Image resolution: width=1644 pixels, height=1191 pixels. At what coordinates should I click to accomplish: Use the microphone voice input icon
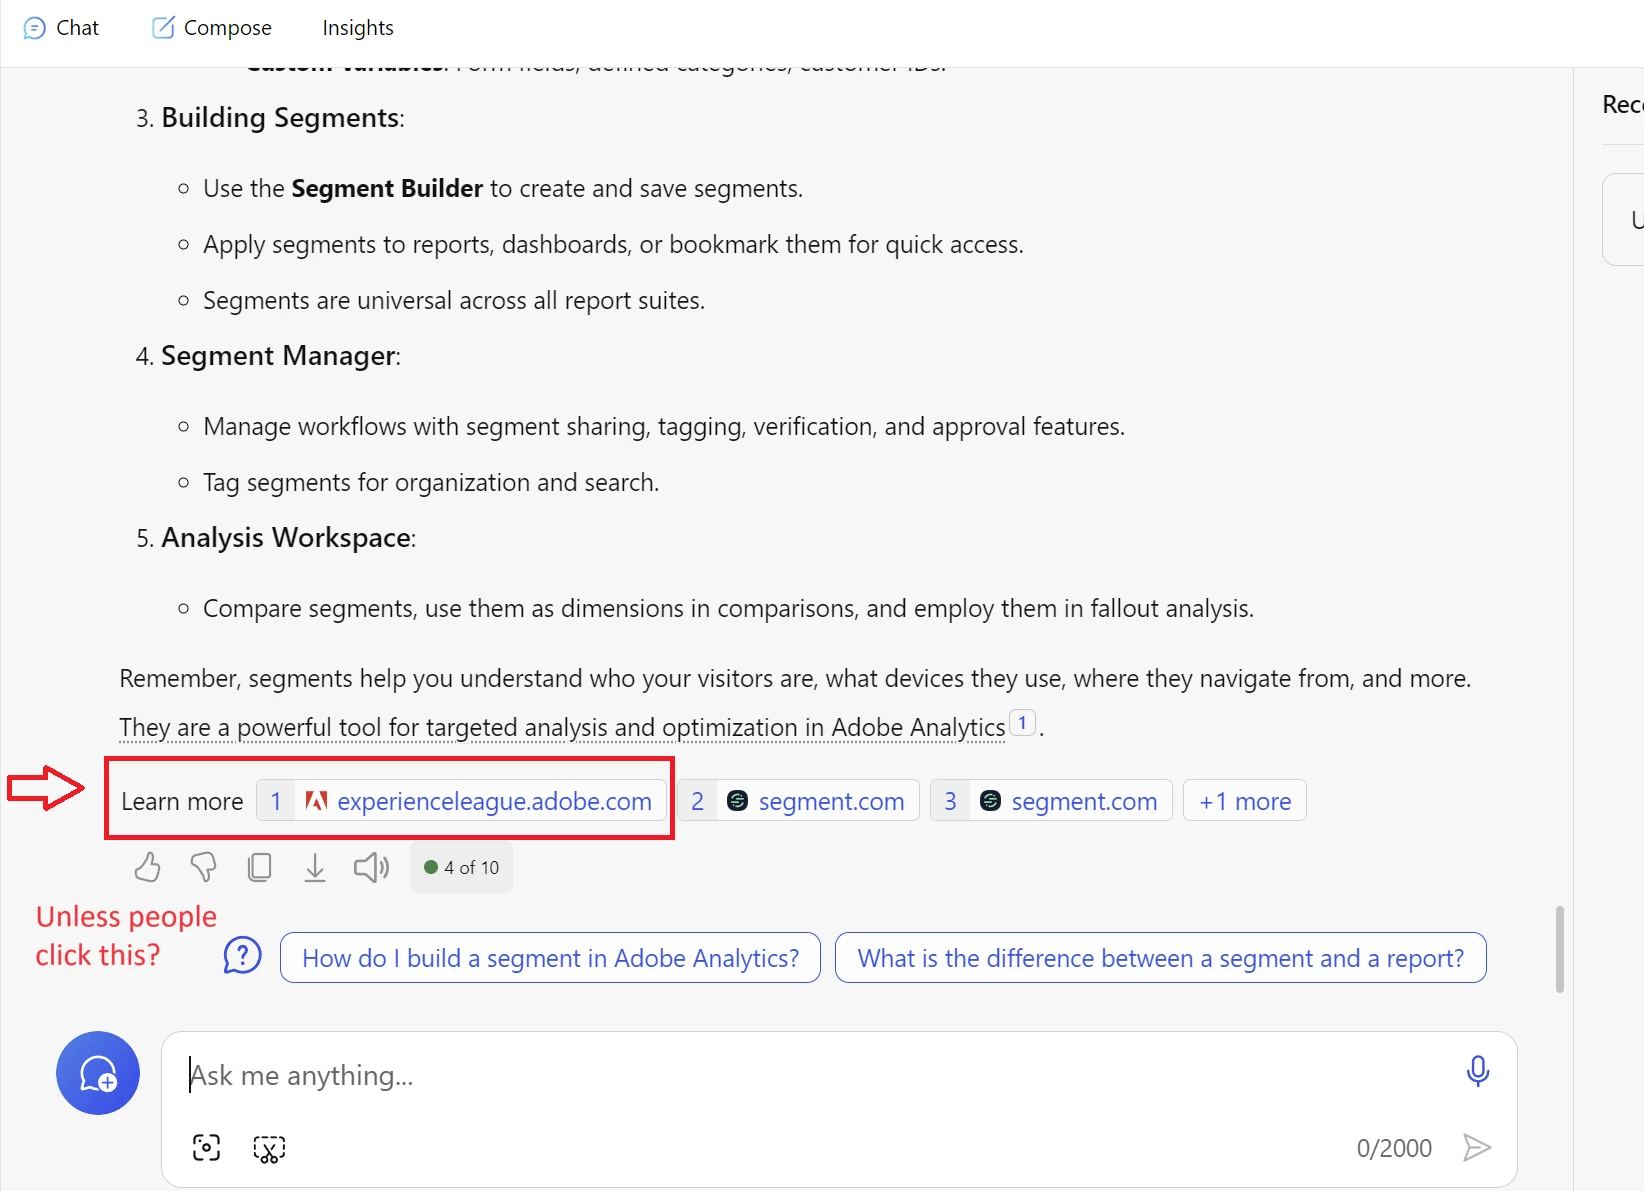1477,1071
